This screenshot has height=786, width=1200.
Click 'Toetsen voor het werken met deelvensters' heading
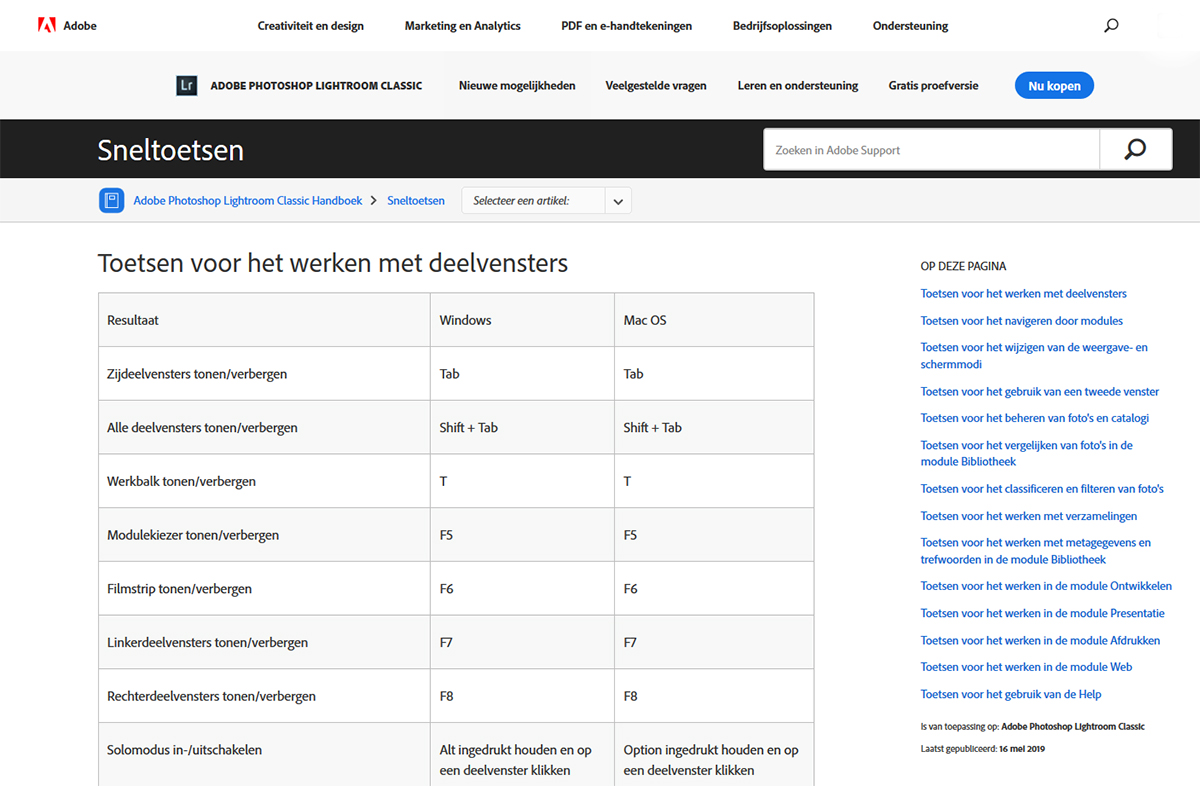tap(333, 263)
